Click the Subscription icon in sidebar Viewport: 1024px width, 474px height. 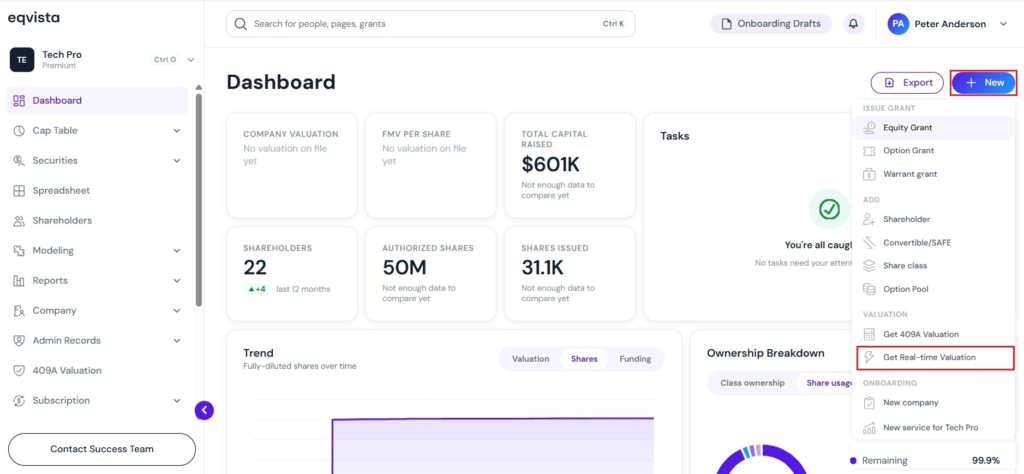pos(19,401)
